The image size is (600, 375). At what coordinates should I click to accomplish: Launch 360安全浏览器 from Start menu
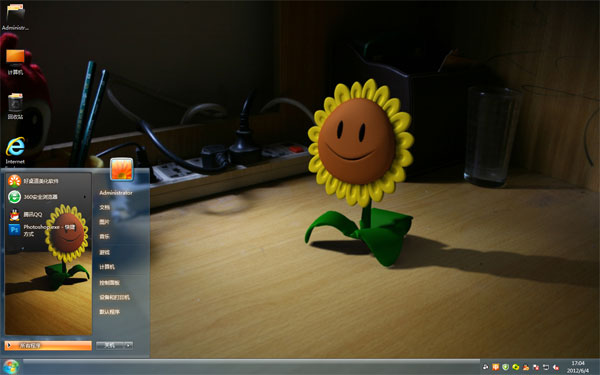click(x=48, y=197)
